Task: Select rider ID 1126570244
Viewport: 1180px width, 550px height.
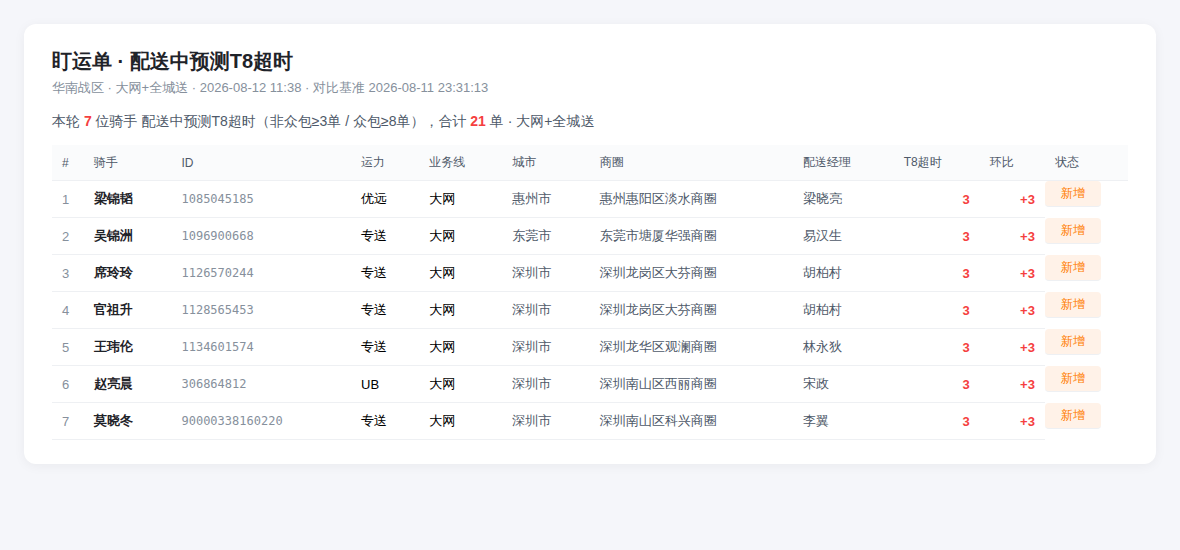Action: click(217, 272)
